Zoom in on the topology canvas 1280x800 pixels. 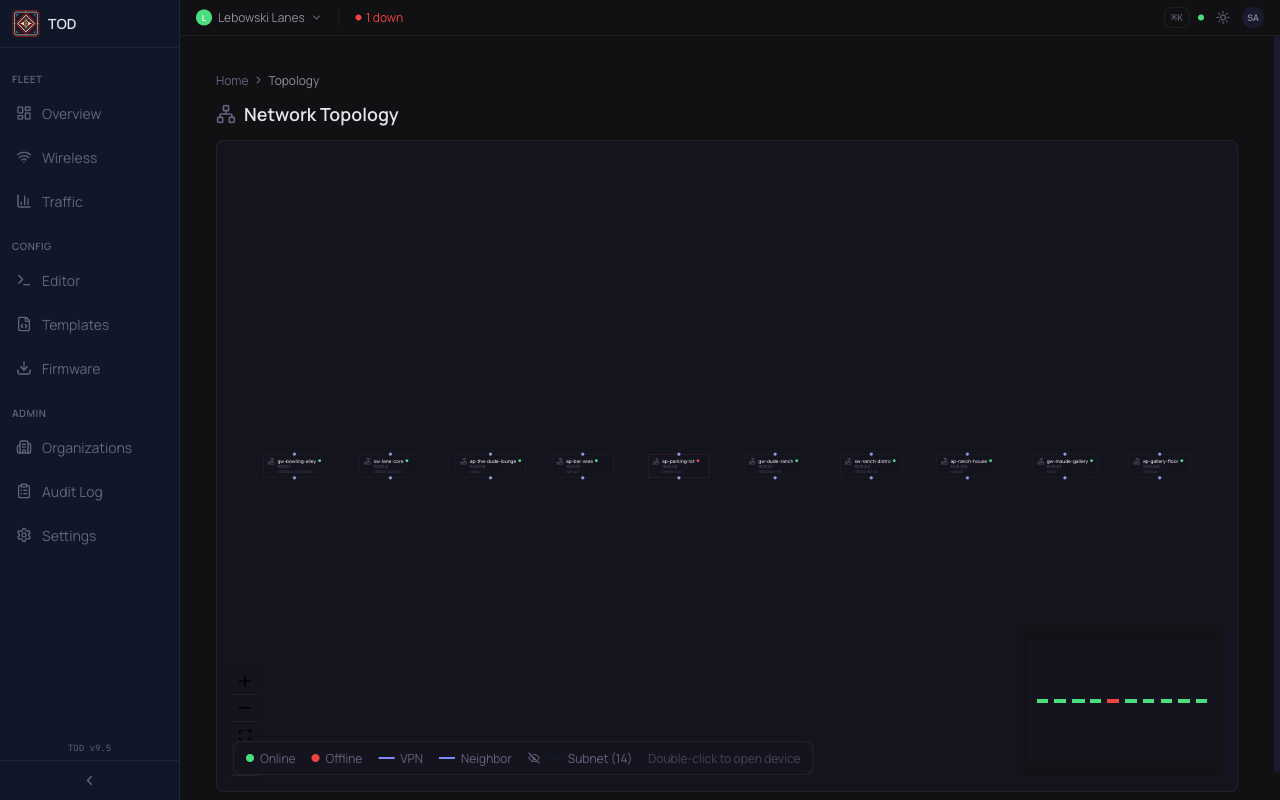(x=245, y=681)
